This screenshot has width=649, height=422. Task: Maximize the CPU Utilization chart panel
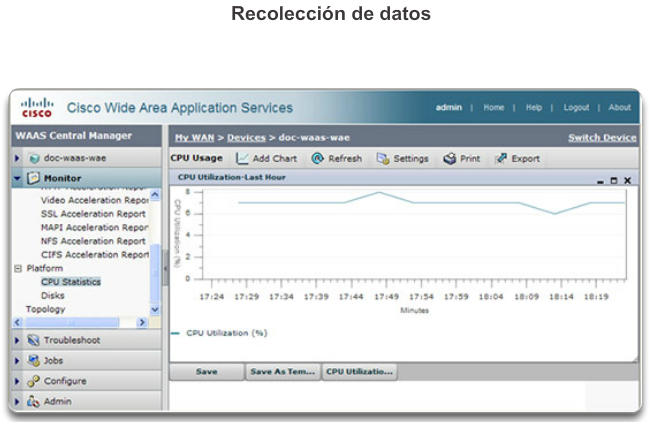614,181
